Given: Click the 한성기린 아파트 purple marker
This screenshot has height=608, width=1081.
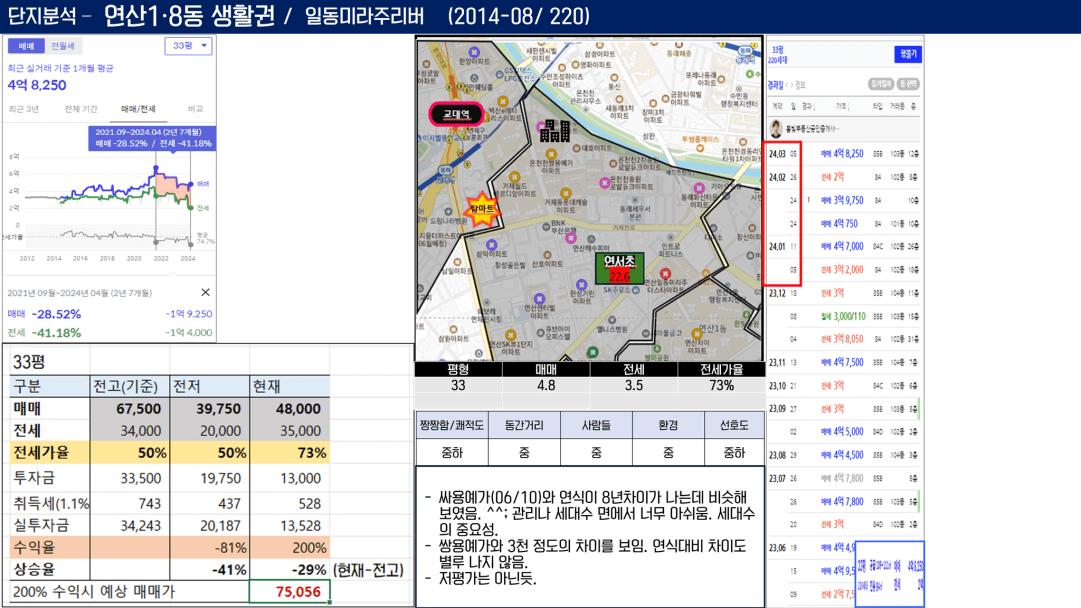Looking at the screenshot, I should tap(582, 283).
